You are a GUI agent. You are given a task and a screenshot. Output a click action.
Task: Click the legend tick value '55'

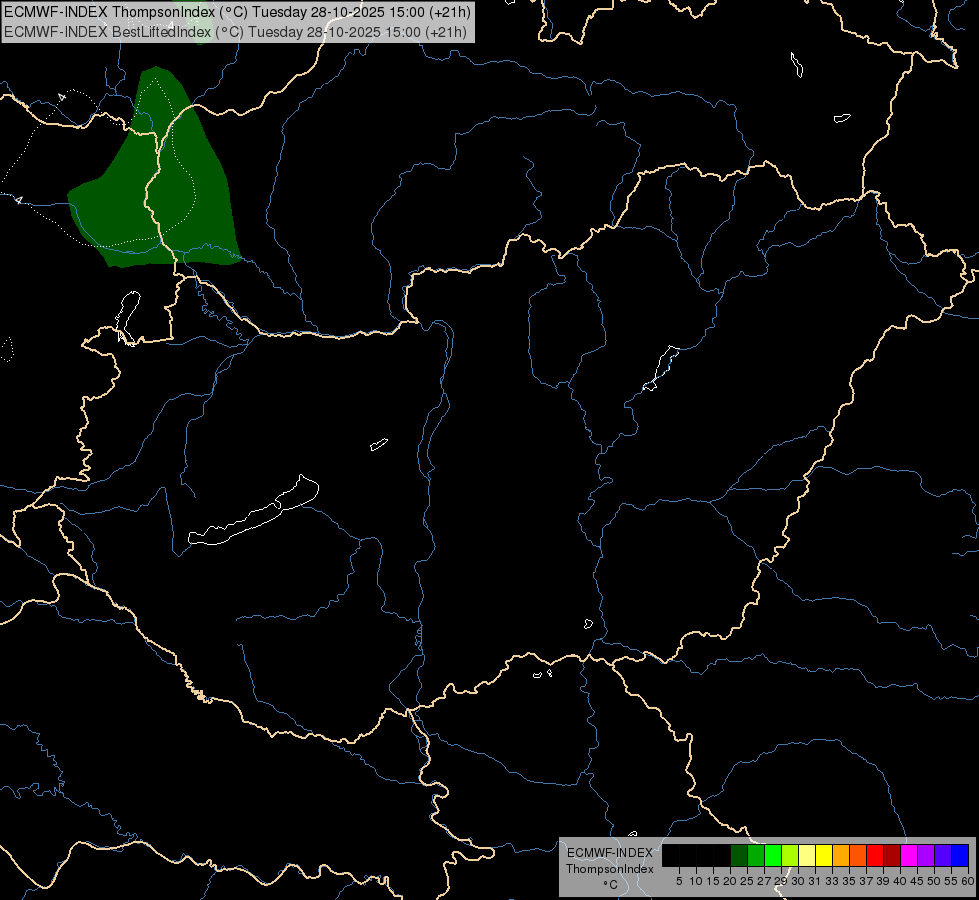(951, 881)
